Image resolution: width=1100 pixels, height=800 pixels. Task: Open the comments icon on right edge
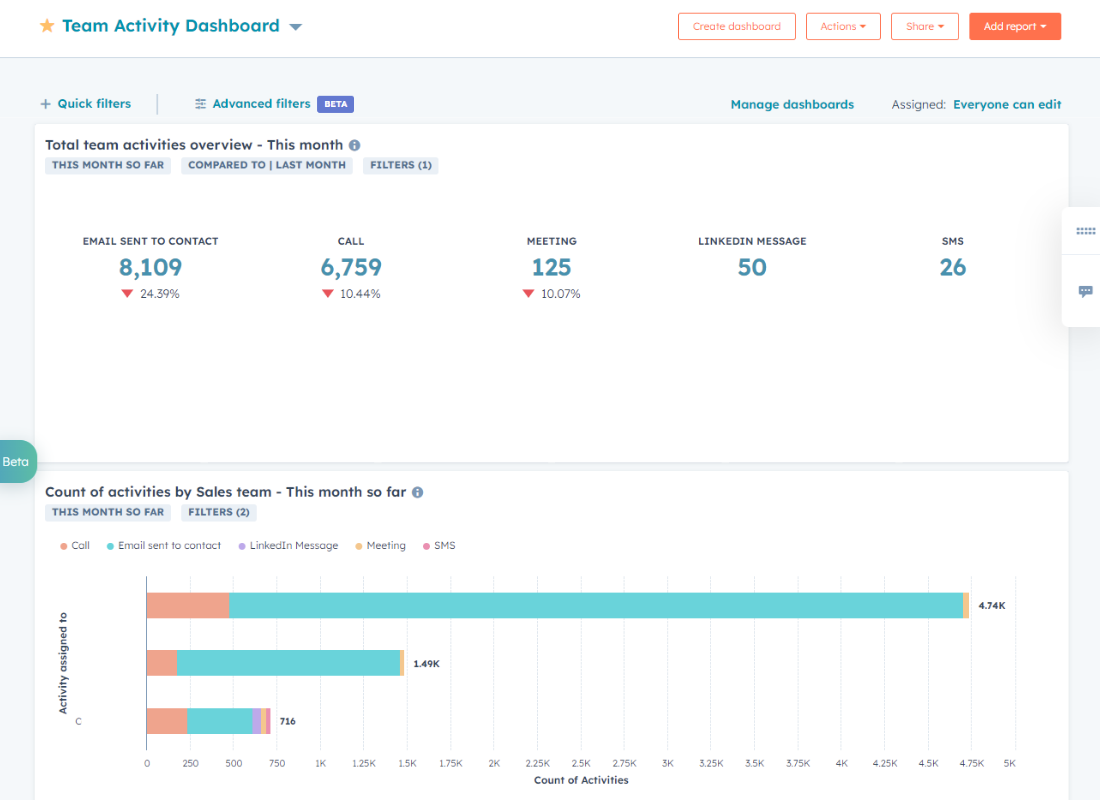tap(1085, 291)
